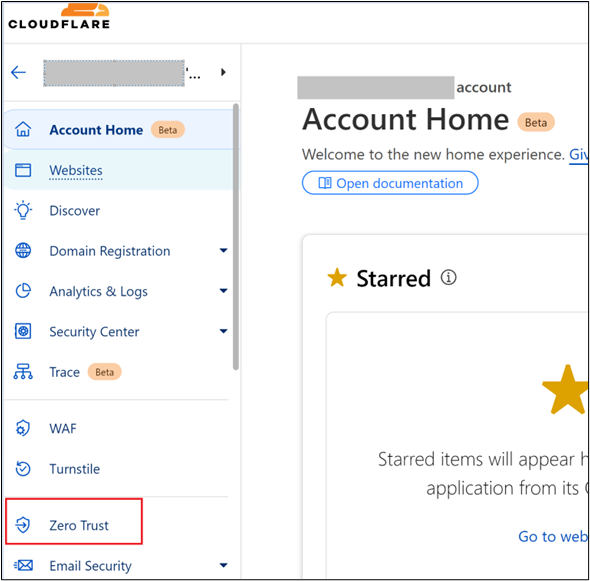Screen dimensions: 590x581
Task: Select Email Security menu item
Action: click(x=91, y=566)
